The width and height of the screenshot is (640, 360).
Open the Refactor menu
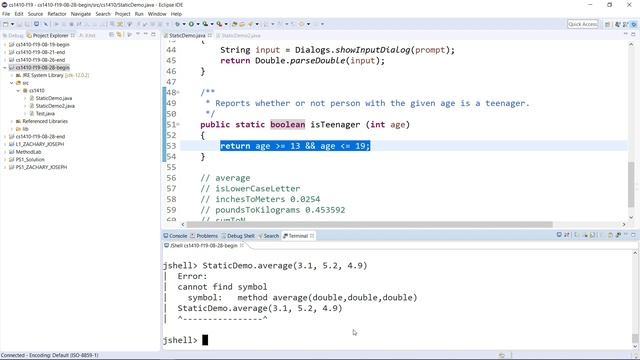coord(57,14)
